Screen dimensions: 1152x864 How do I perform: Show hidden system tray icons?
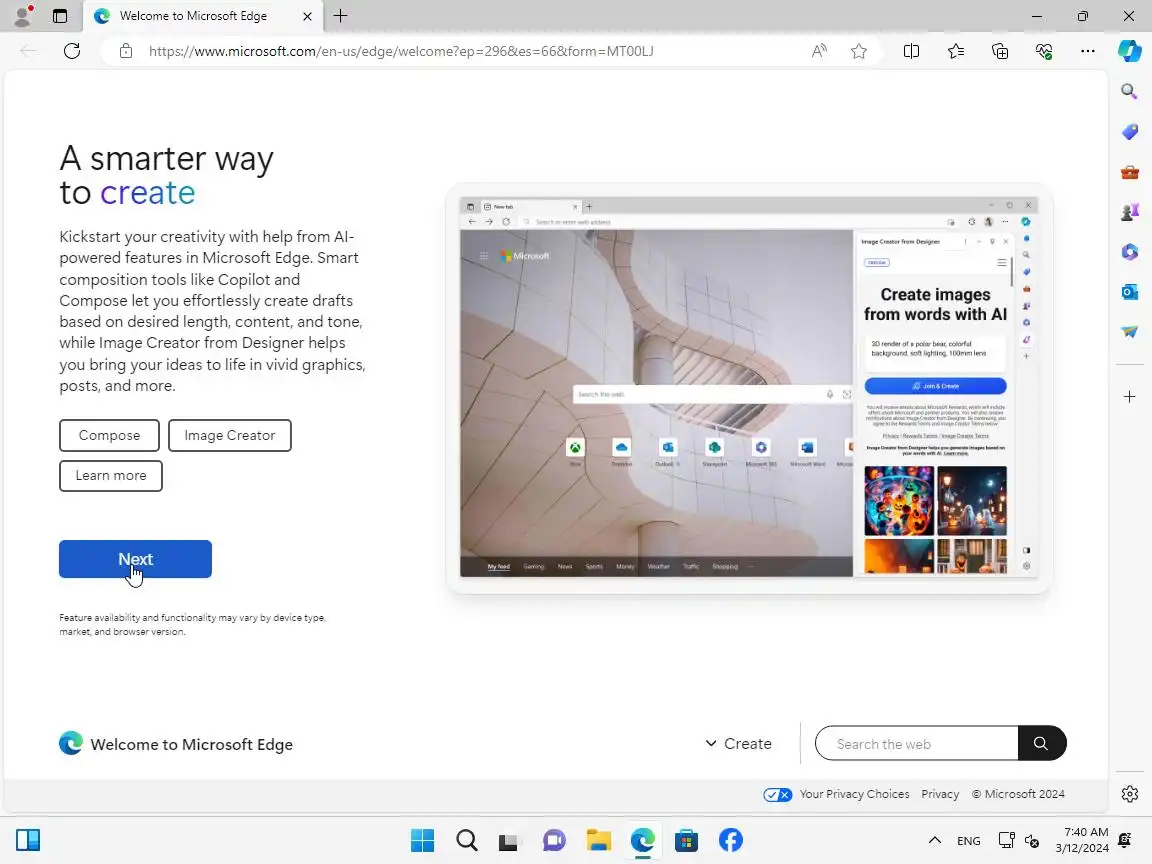[x=935, y=840]
